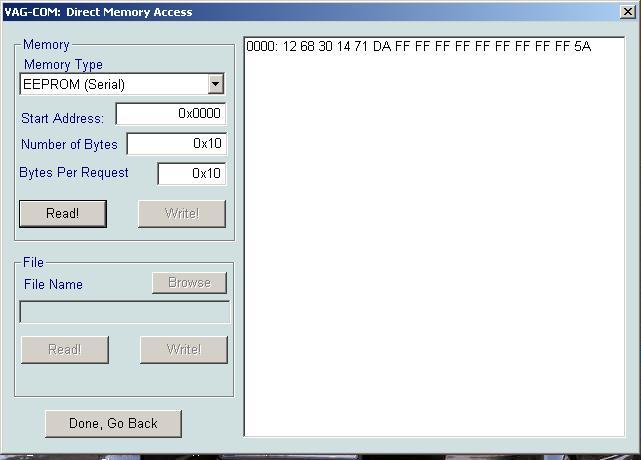Click the VAG-COM title bar text

(98, 12)
